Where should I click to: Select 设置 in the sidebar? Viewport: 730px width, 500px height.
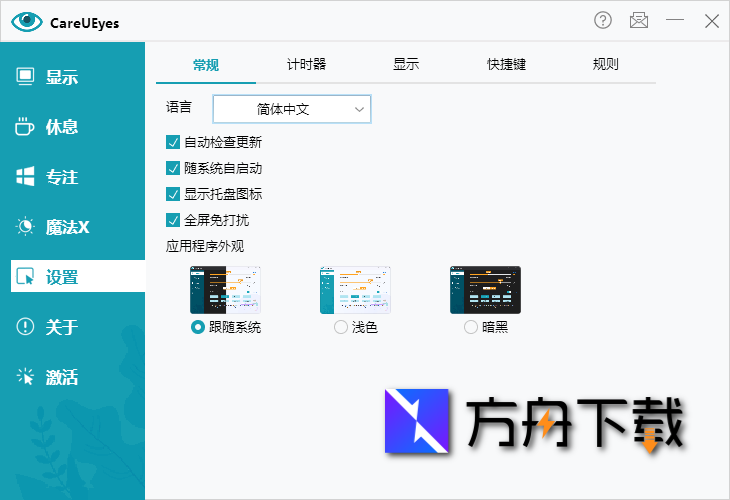pos(78,276)
